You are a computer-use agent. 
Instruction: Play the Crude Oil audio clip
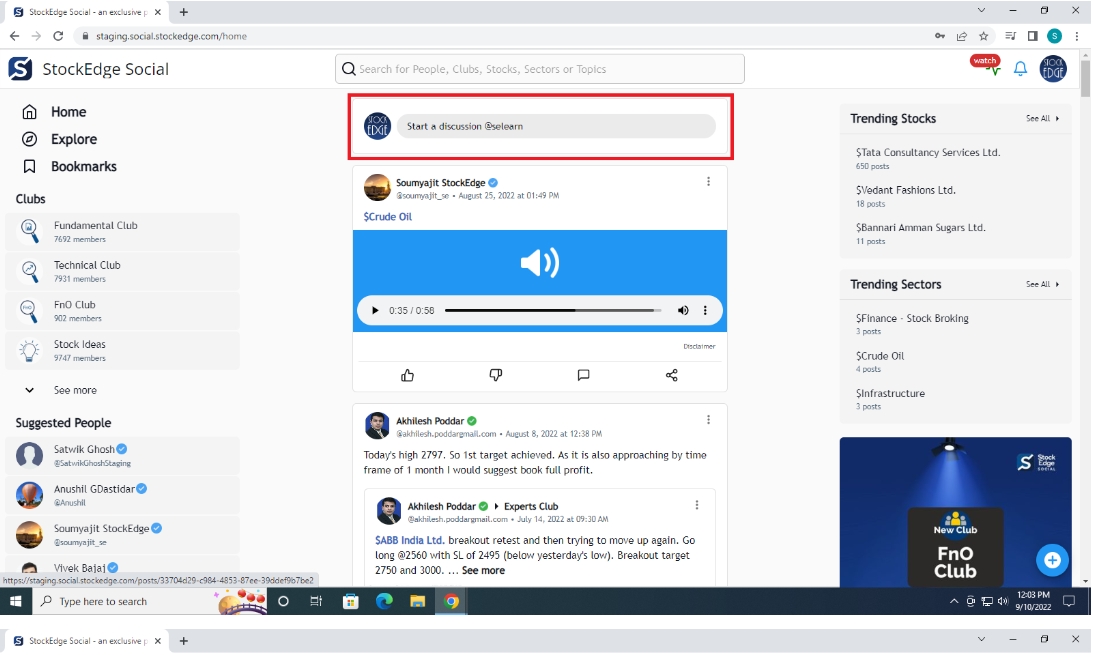[x=376, y=311]
